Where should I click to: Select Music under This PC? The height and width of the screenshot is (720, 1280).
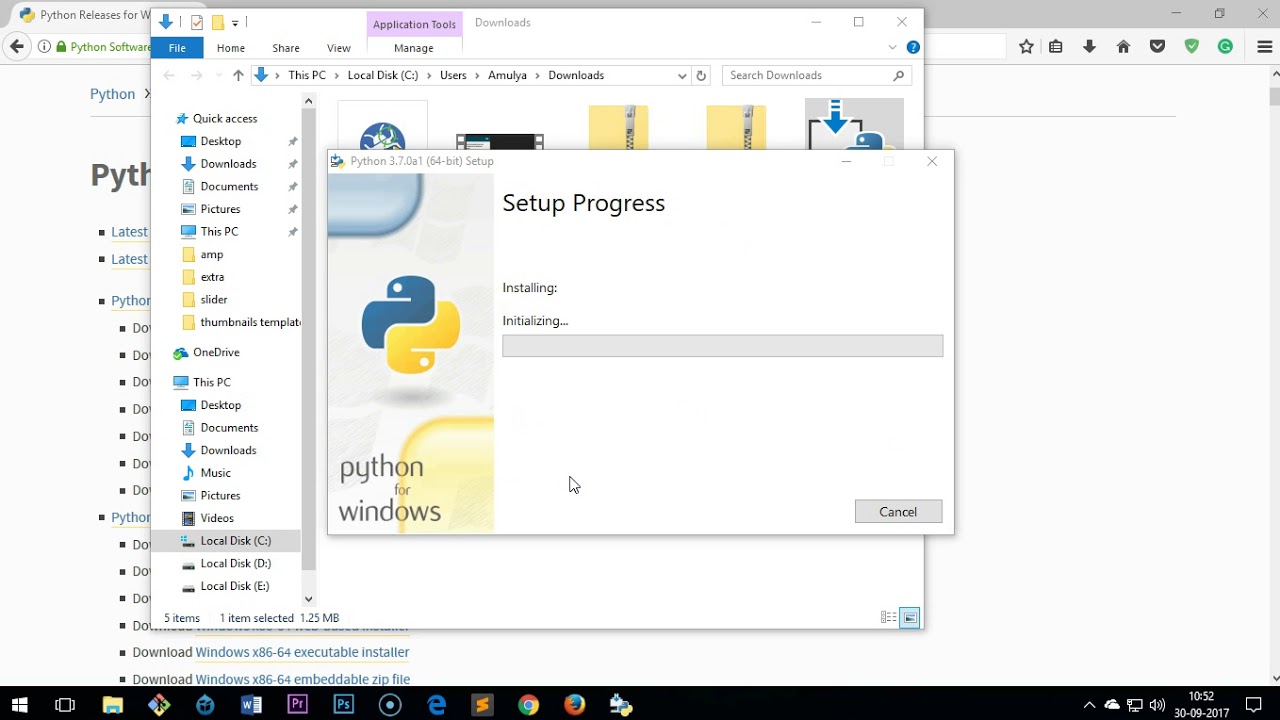(215, 473)
